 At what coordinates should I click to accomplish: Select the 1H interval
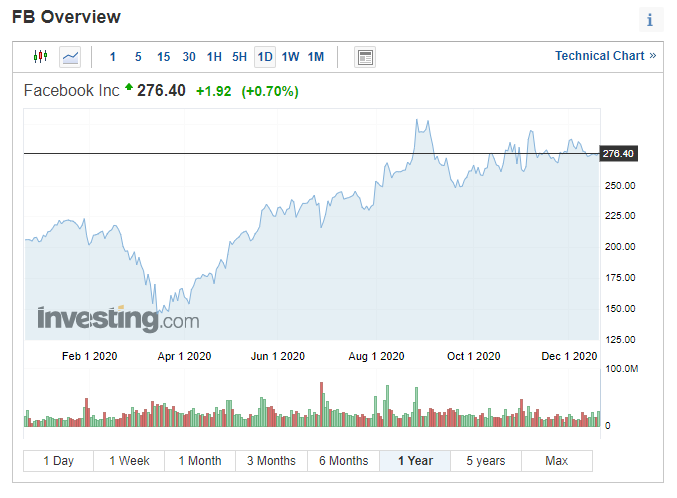(214, 57)
